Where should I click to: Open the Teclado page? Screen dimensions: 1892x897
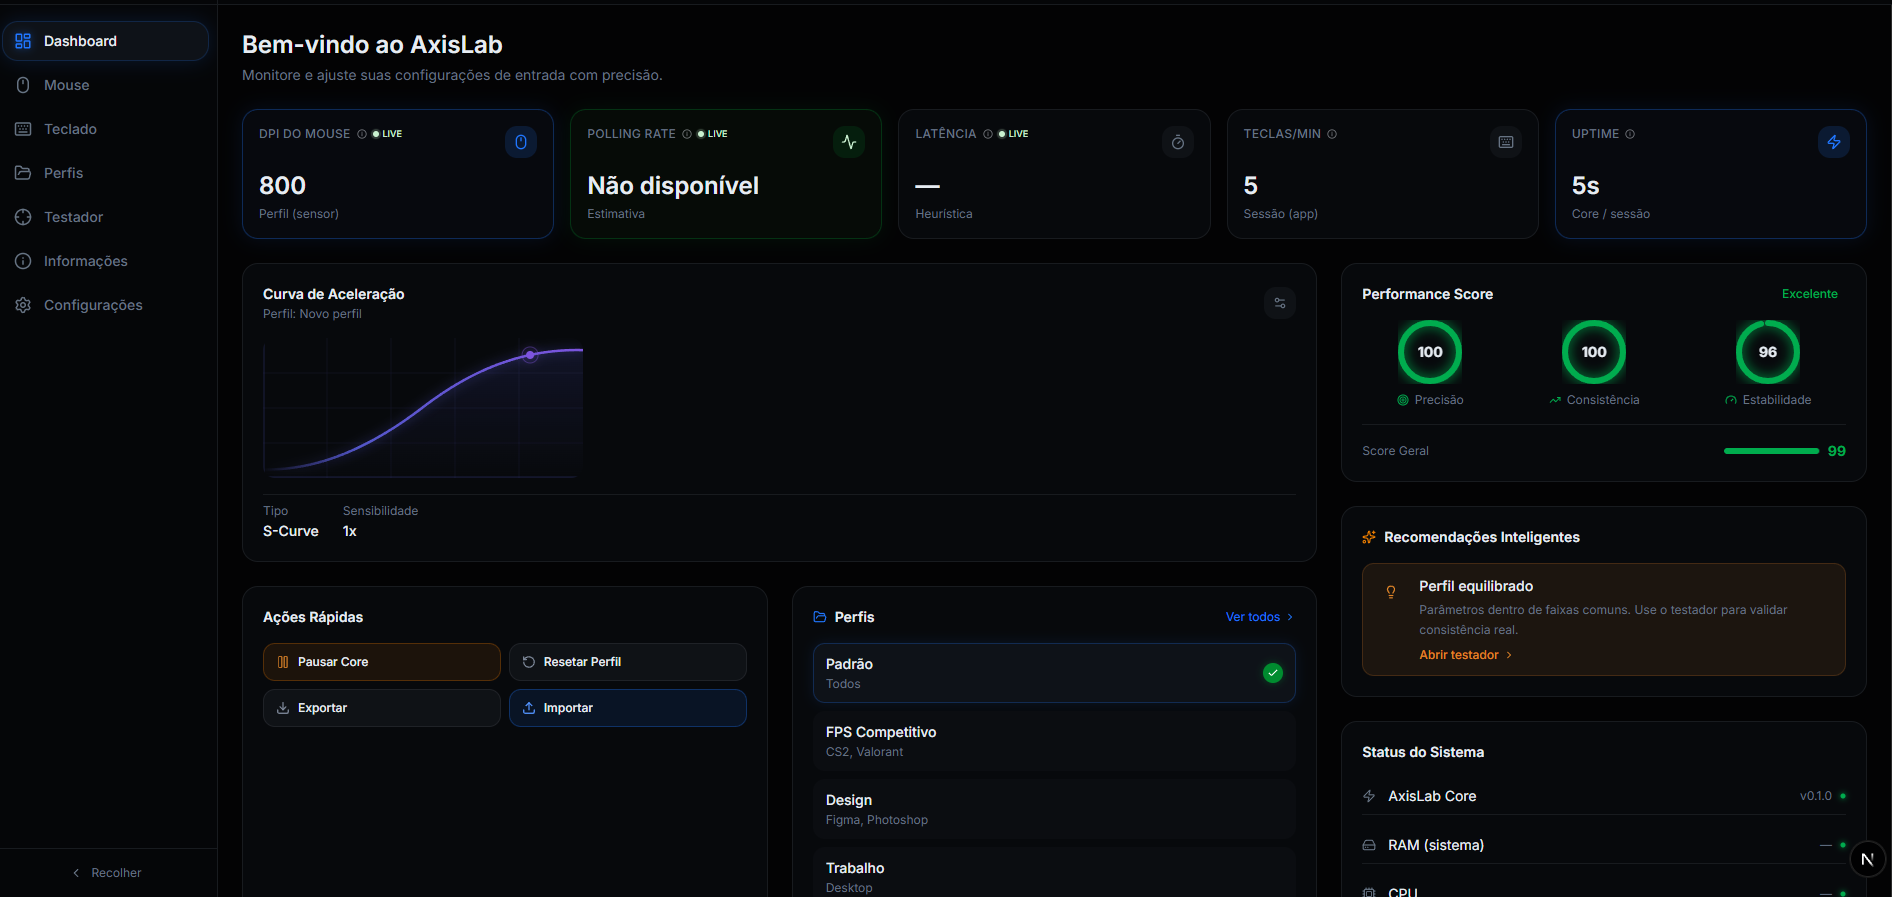[106, 129]
